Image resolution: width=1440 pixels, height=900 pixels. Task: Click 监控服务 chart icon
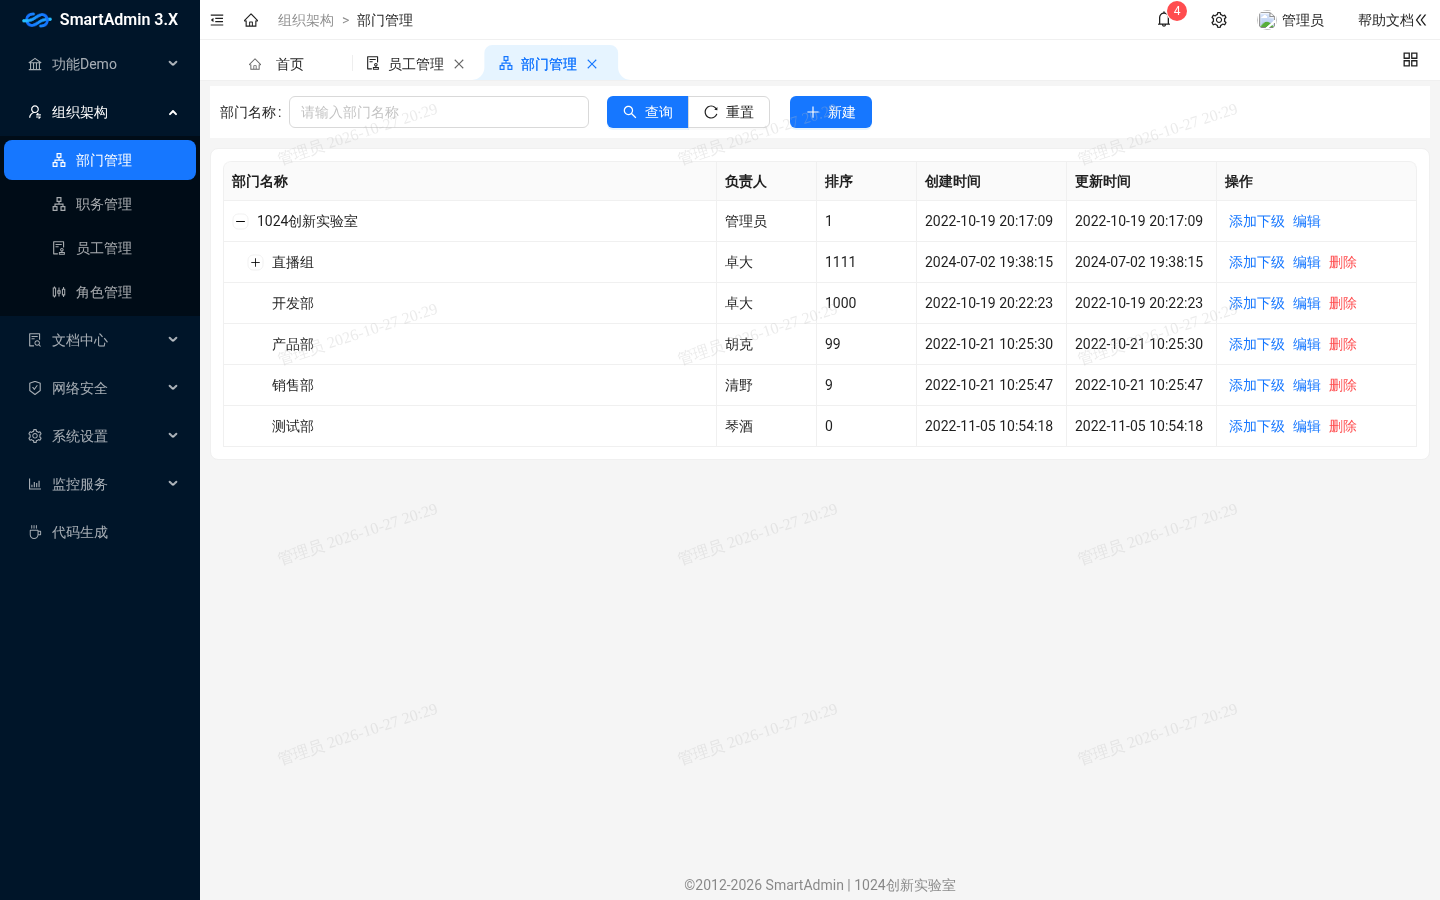pyautogui.click(x=35, y=484)
